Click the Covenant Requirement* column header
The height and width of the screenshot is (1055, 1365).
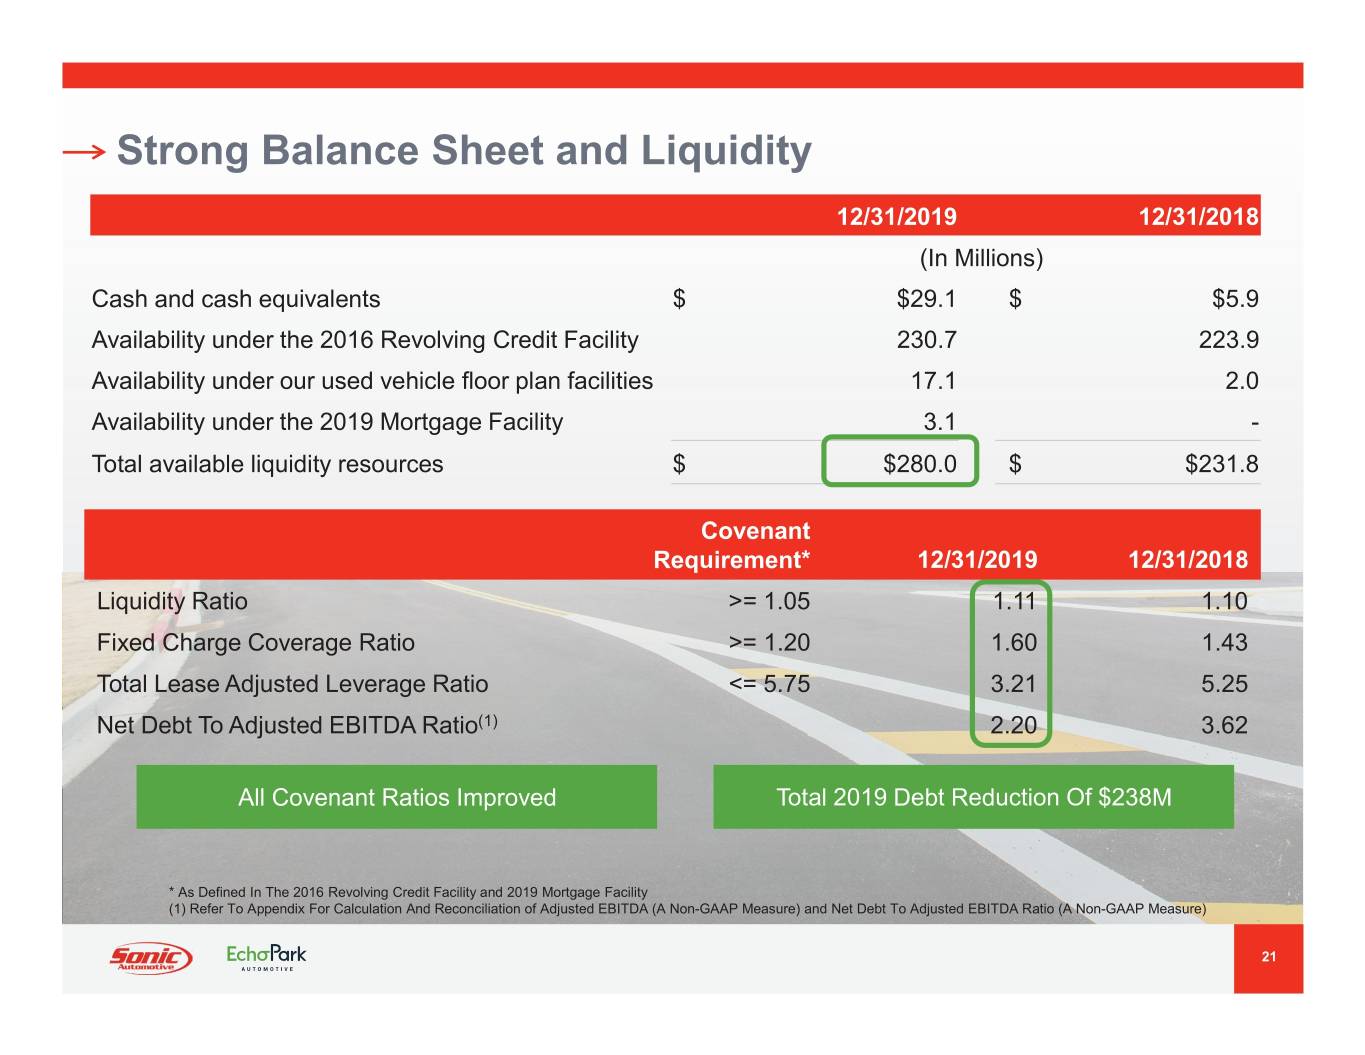click(732, 545)
